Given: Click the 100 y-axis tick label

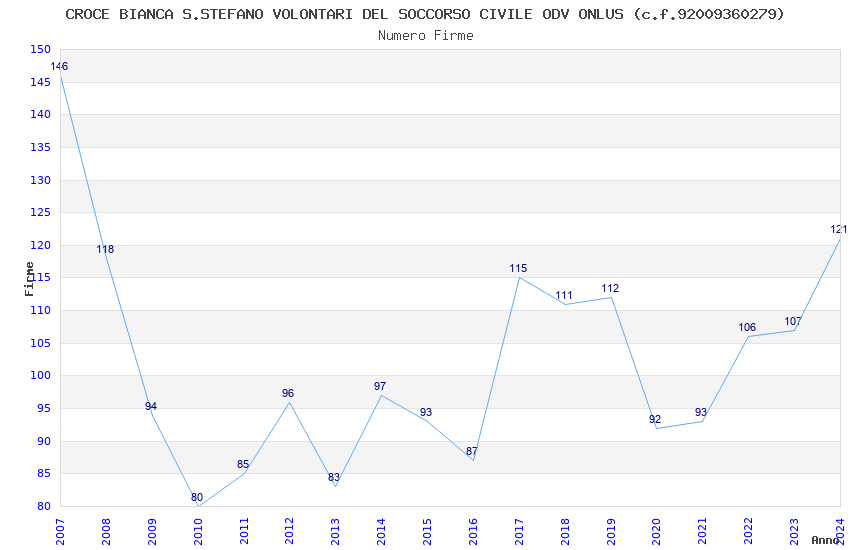Looking at the screenshot, I should point(40,376).
